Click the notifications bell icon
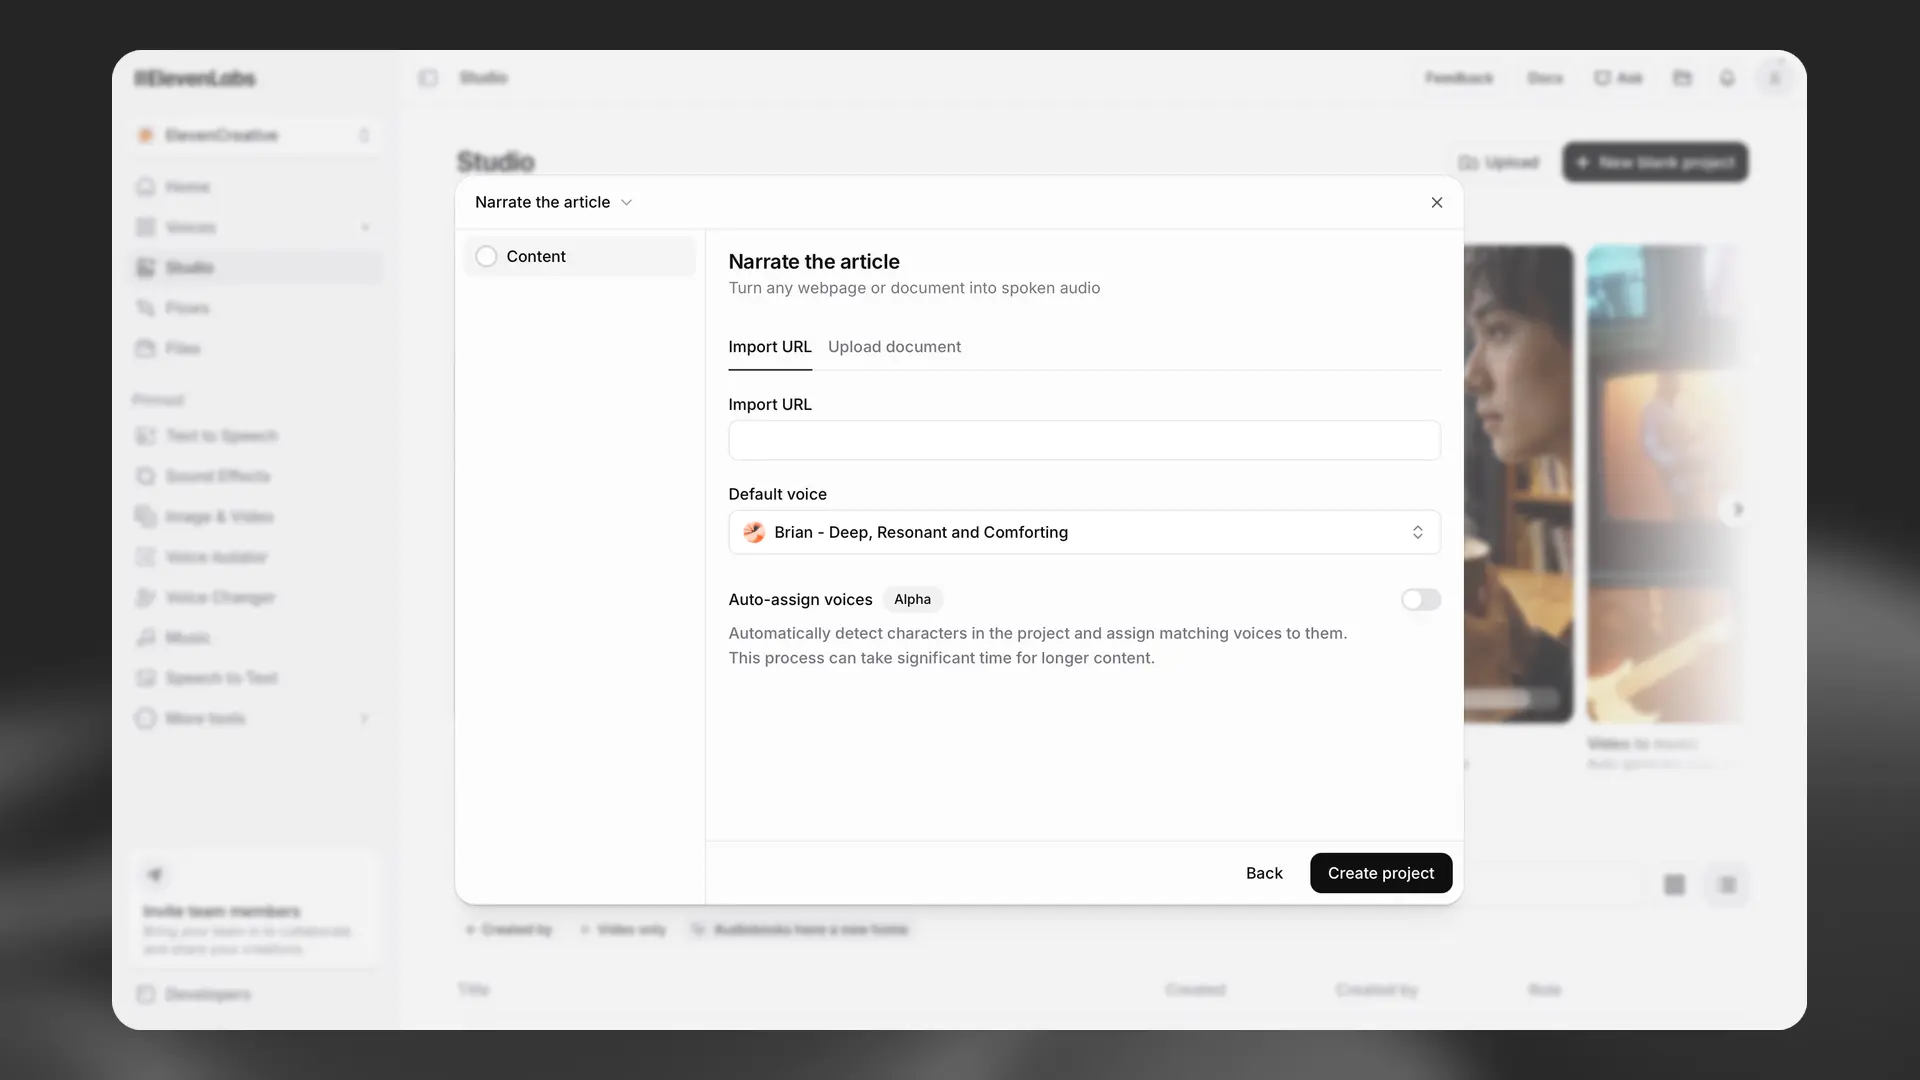Screen dimensions: 1920x1080 click(1727, 78)
